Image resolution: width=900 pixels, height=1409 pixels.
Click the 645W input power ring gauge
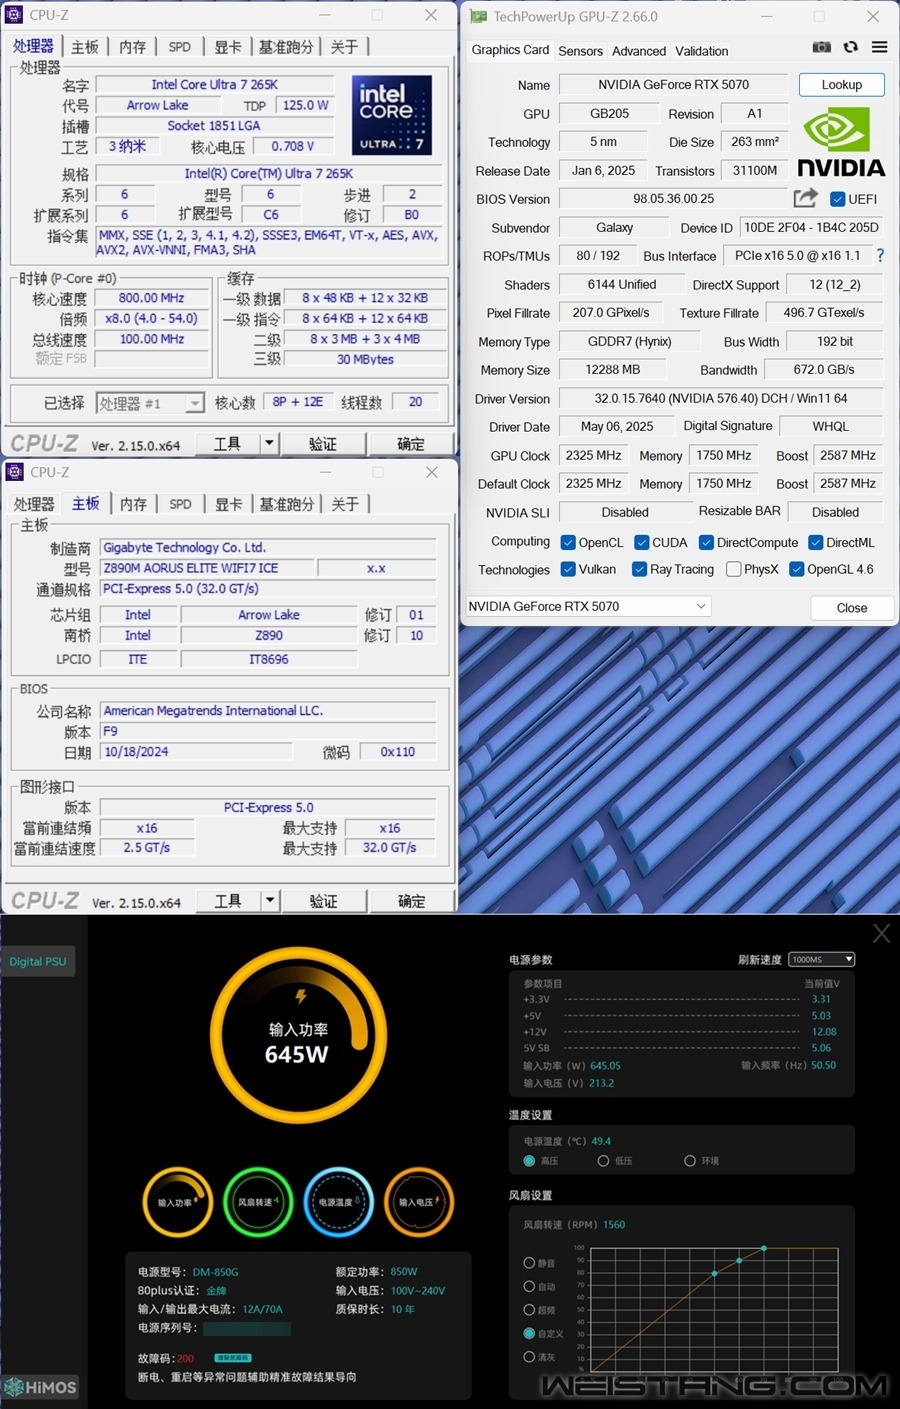pyautogui.click(x=298, y=1036)
